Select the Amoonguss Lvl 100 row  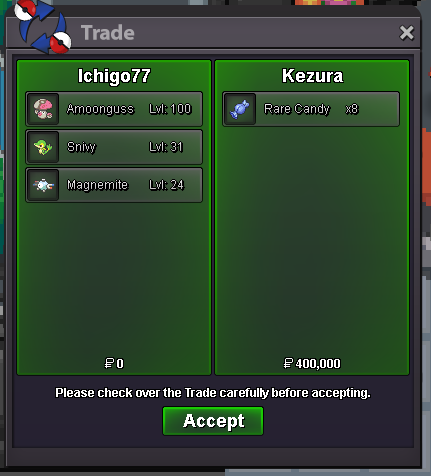114,109
